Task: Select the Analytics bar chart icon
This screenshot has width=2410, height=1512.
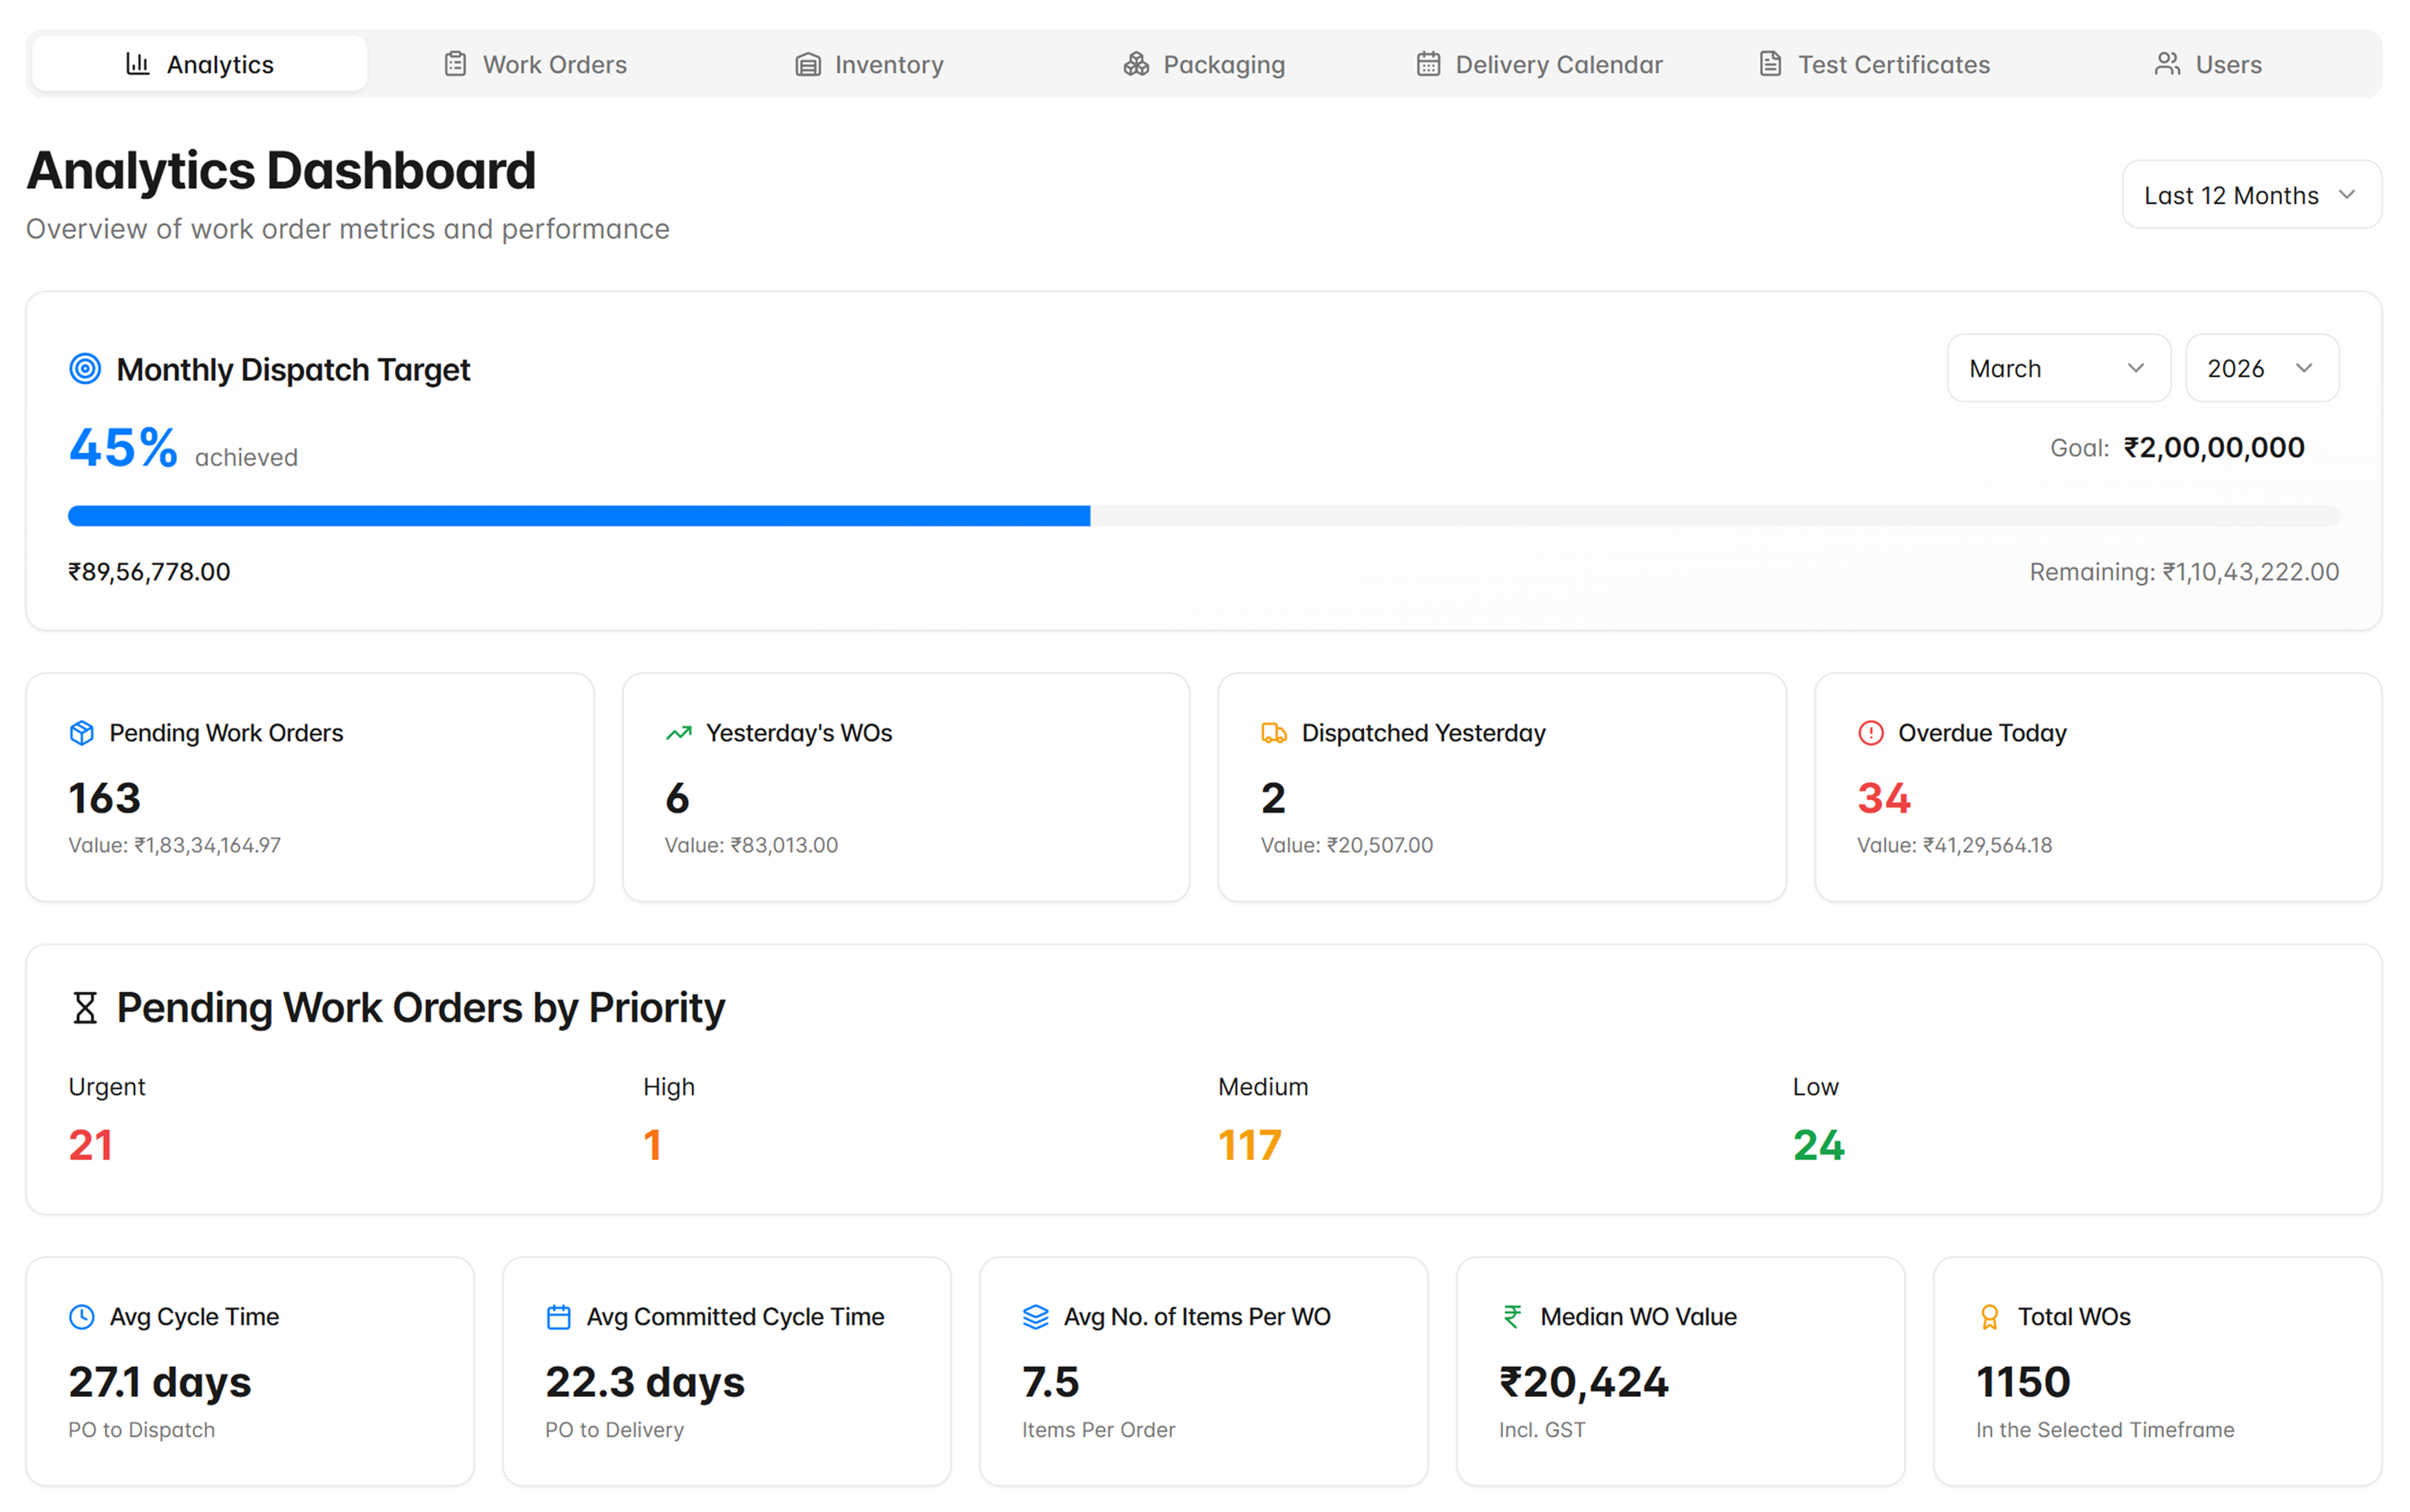Action: [137, 63]
